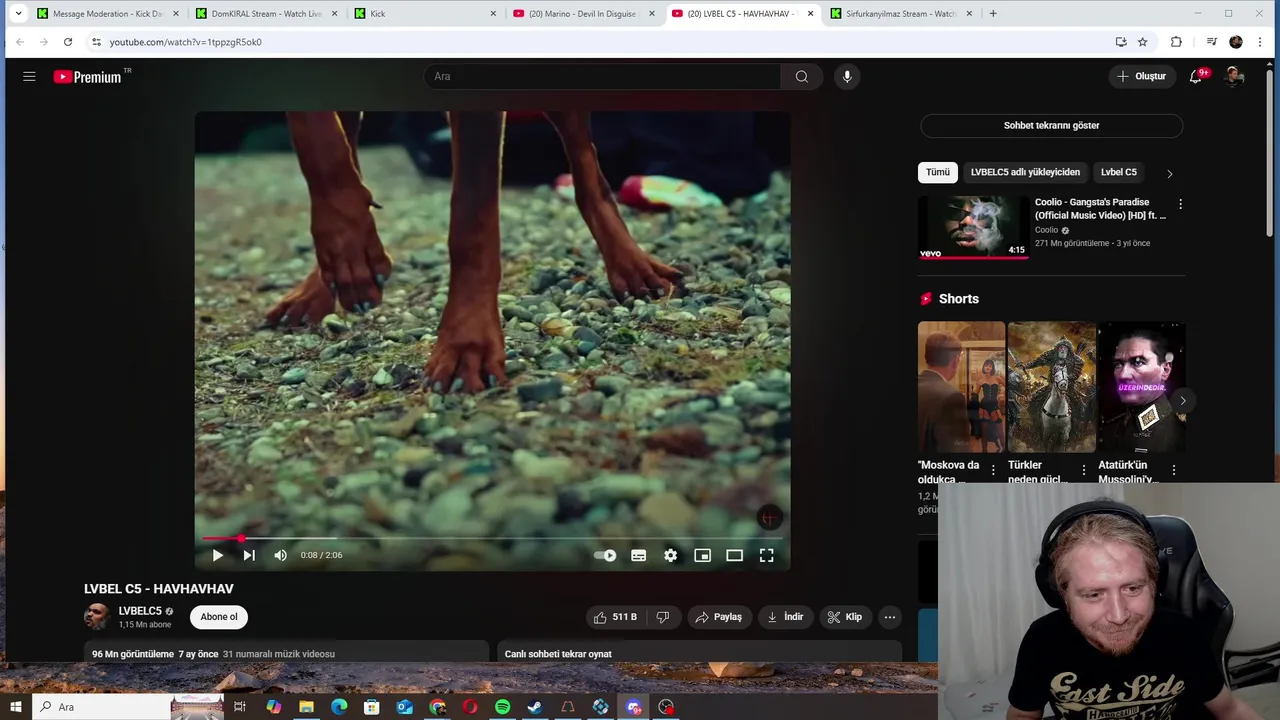
Task: Open options for 'Moskova da' Short
Action: (x=993, y=470)
